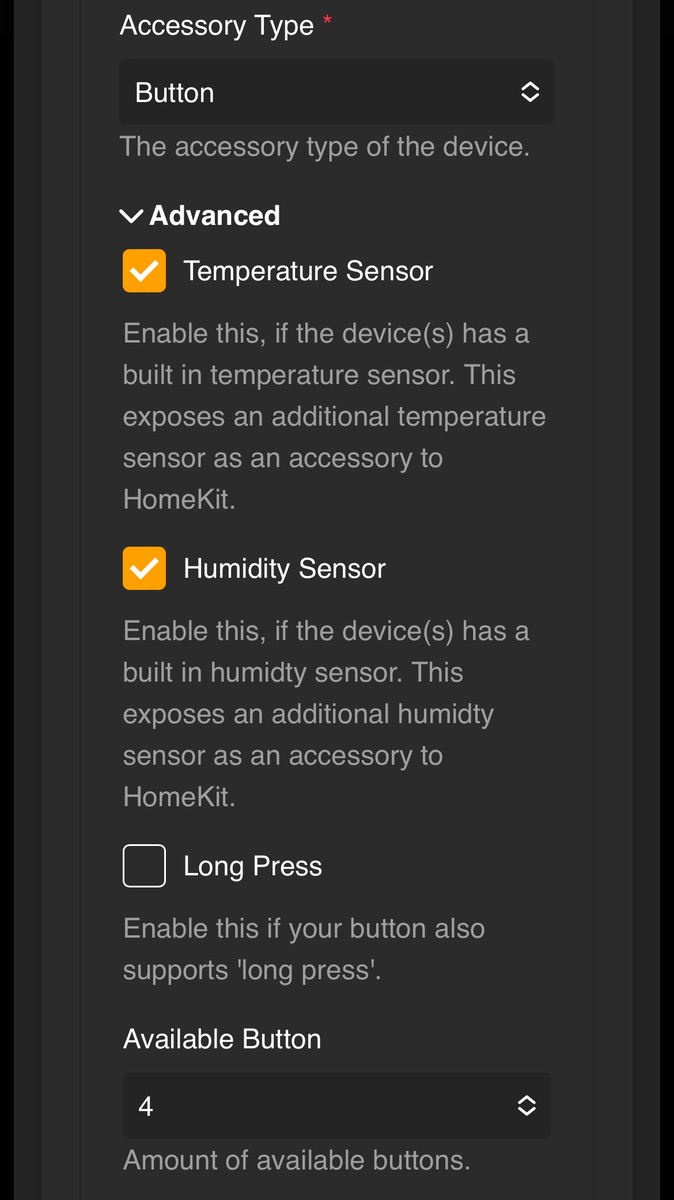Screen dimensions: 674x1200
Task: Click the Accessory Type field label
Action: pyautogui.click(x=216, y=26)
